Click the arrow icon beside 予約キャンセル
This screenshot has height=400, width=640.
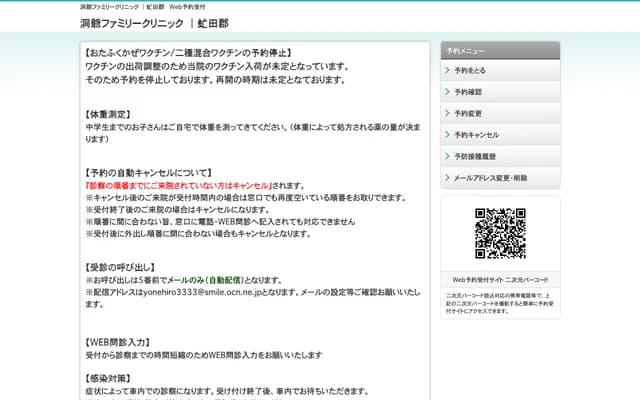[447, 135]
